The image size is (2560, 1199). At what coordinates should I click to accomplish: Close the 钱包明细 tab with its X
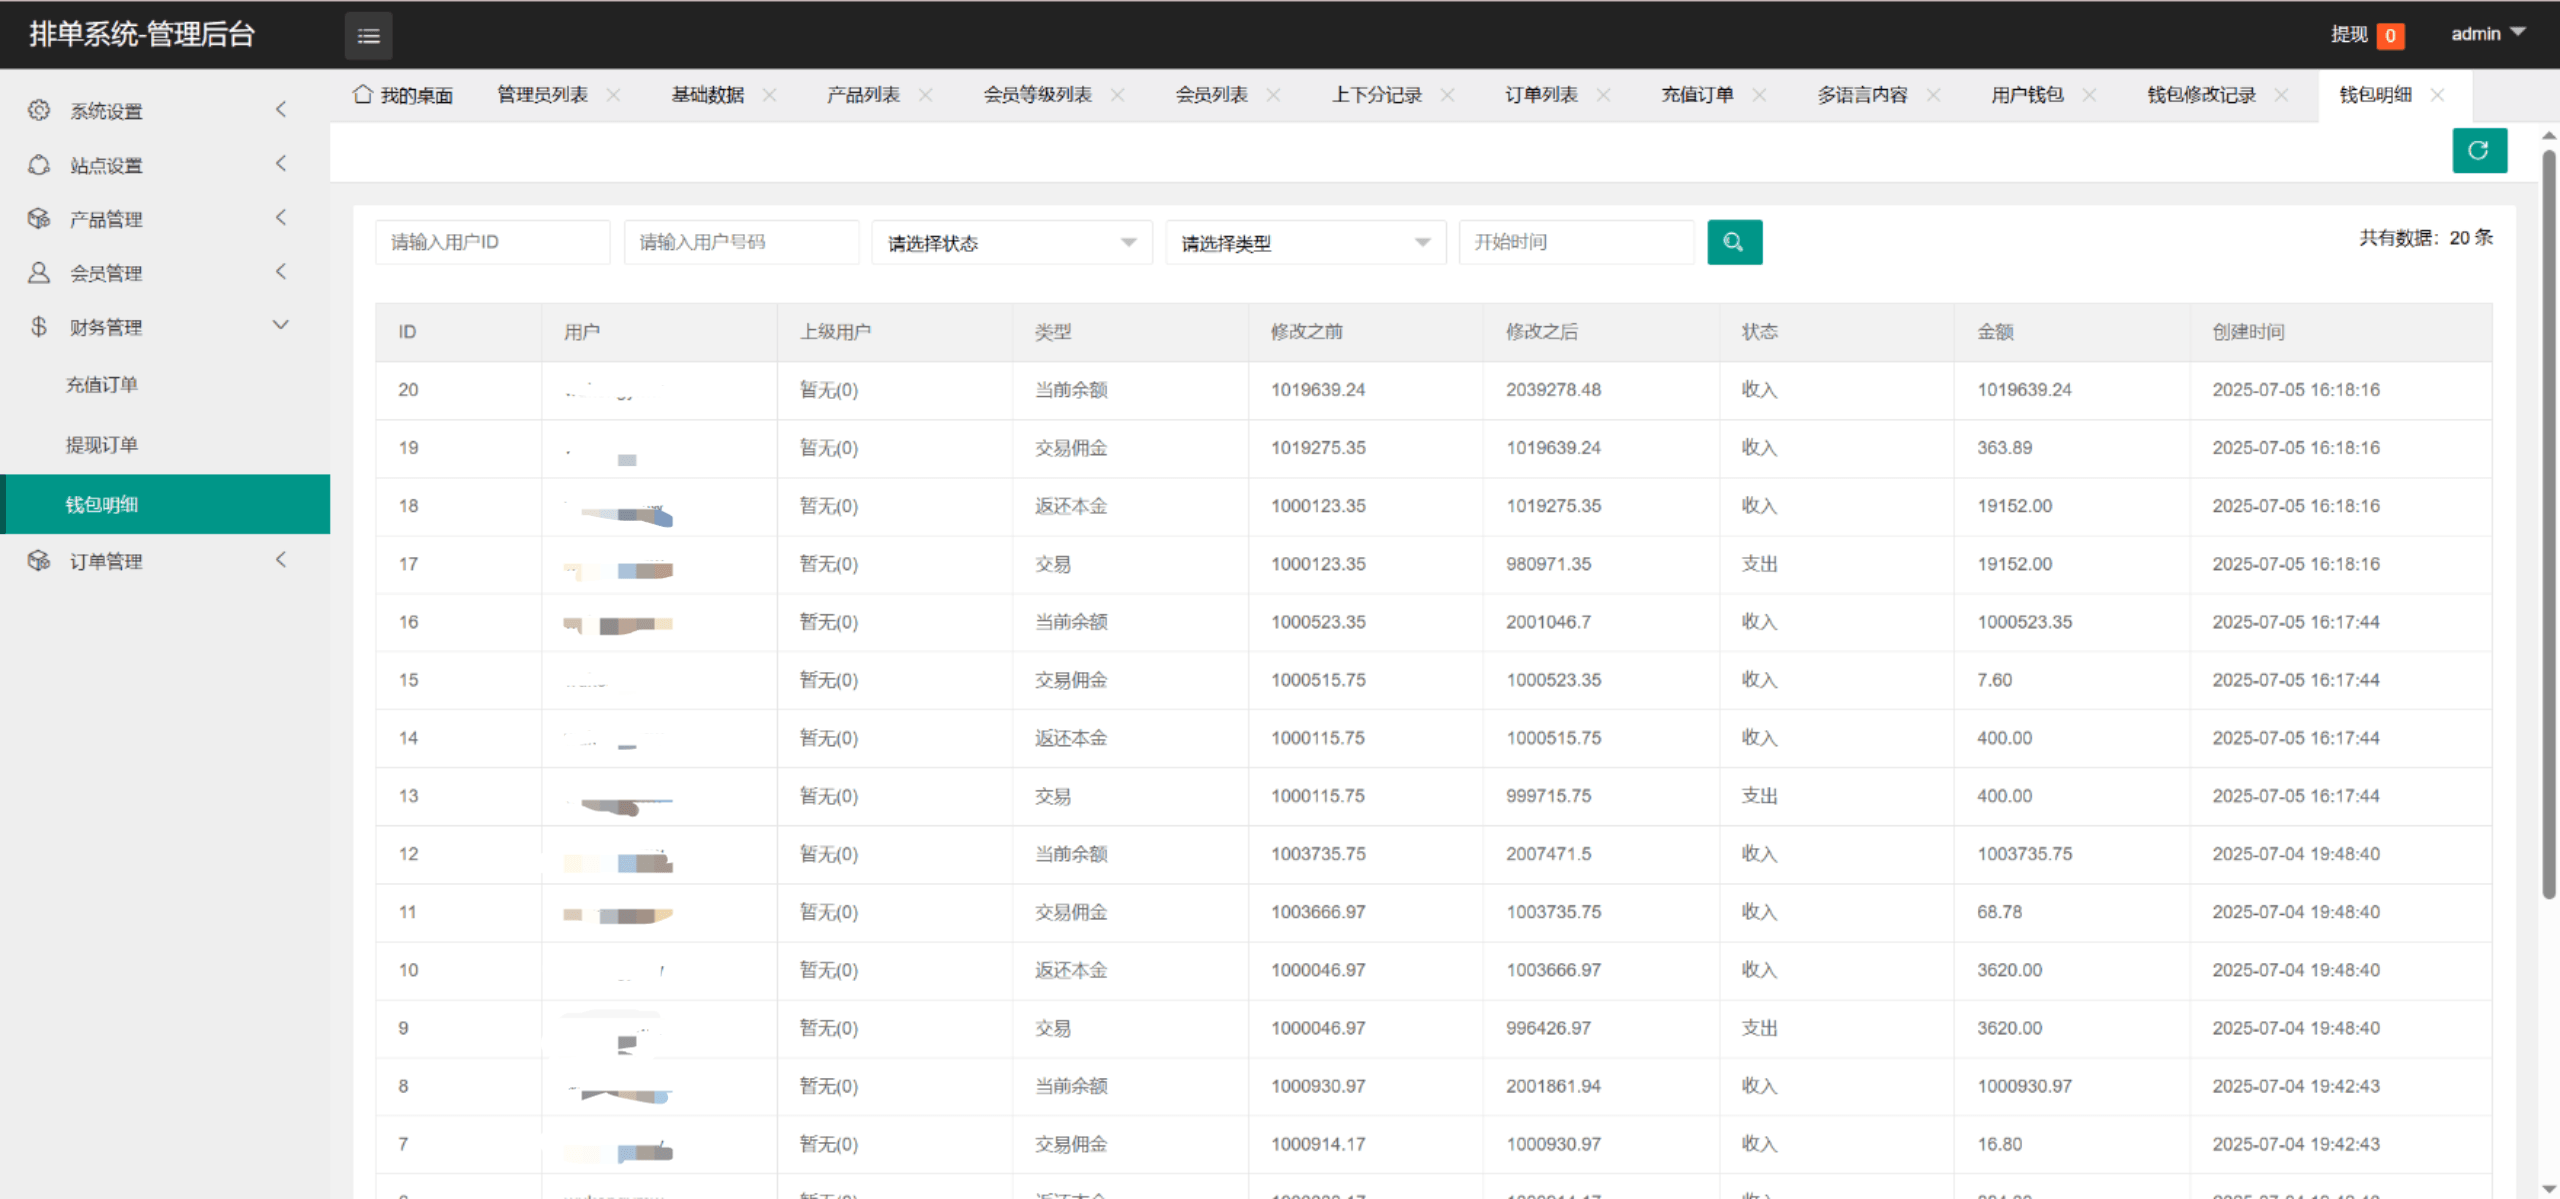tap(2437, 95)
